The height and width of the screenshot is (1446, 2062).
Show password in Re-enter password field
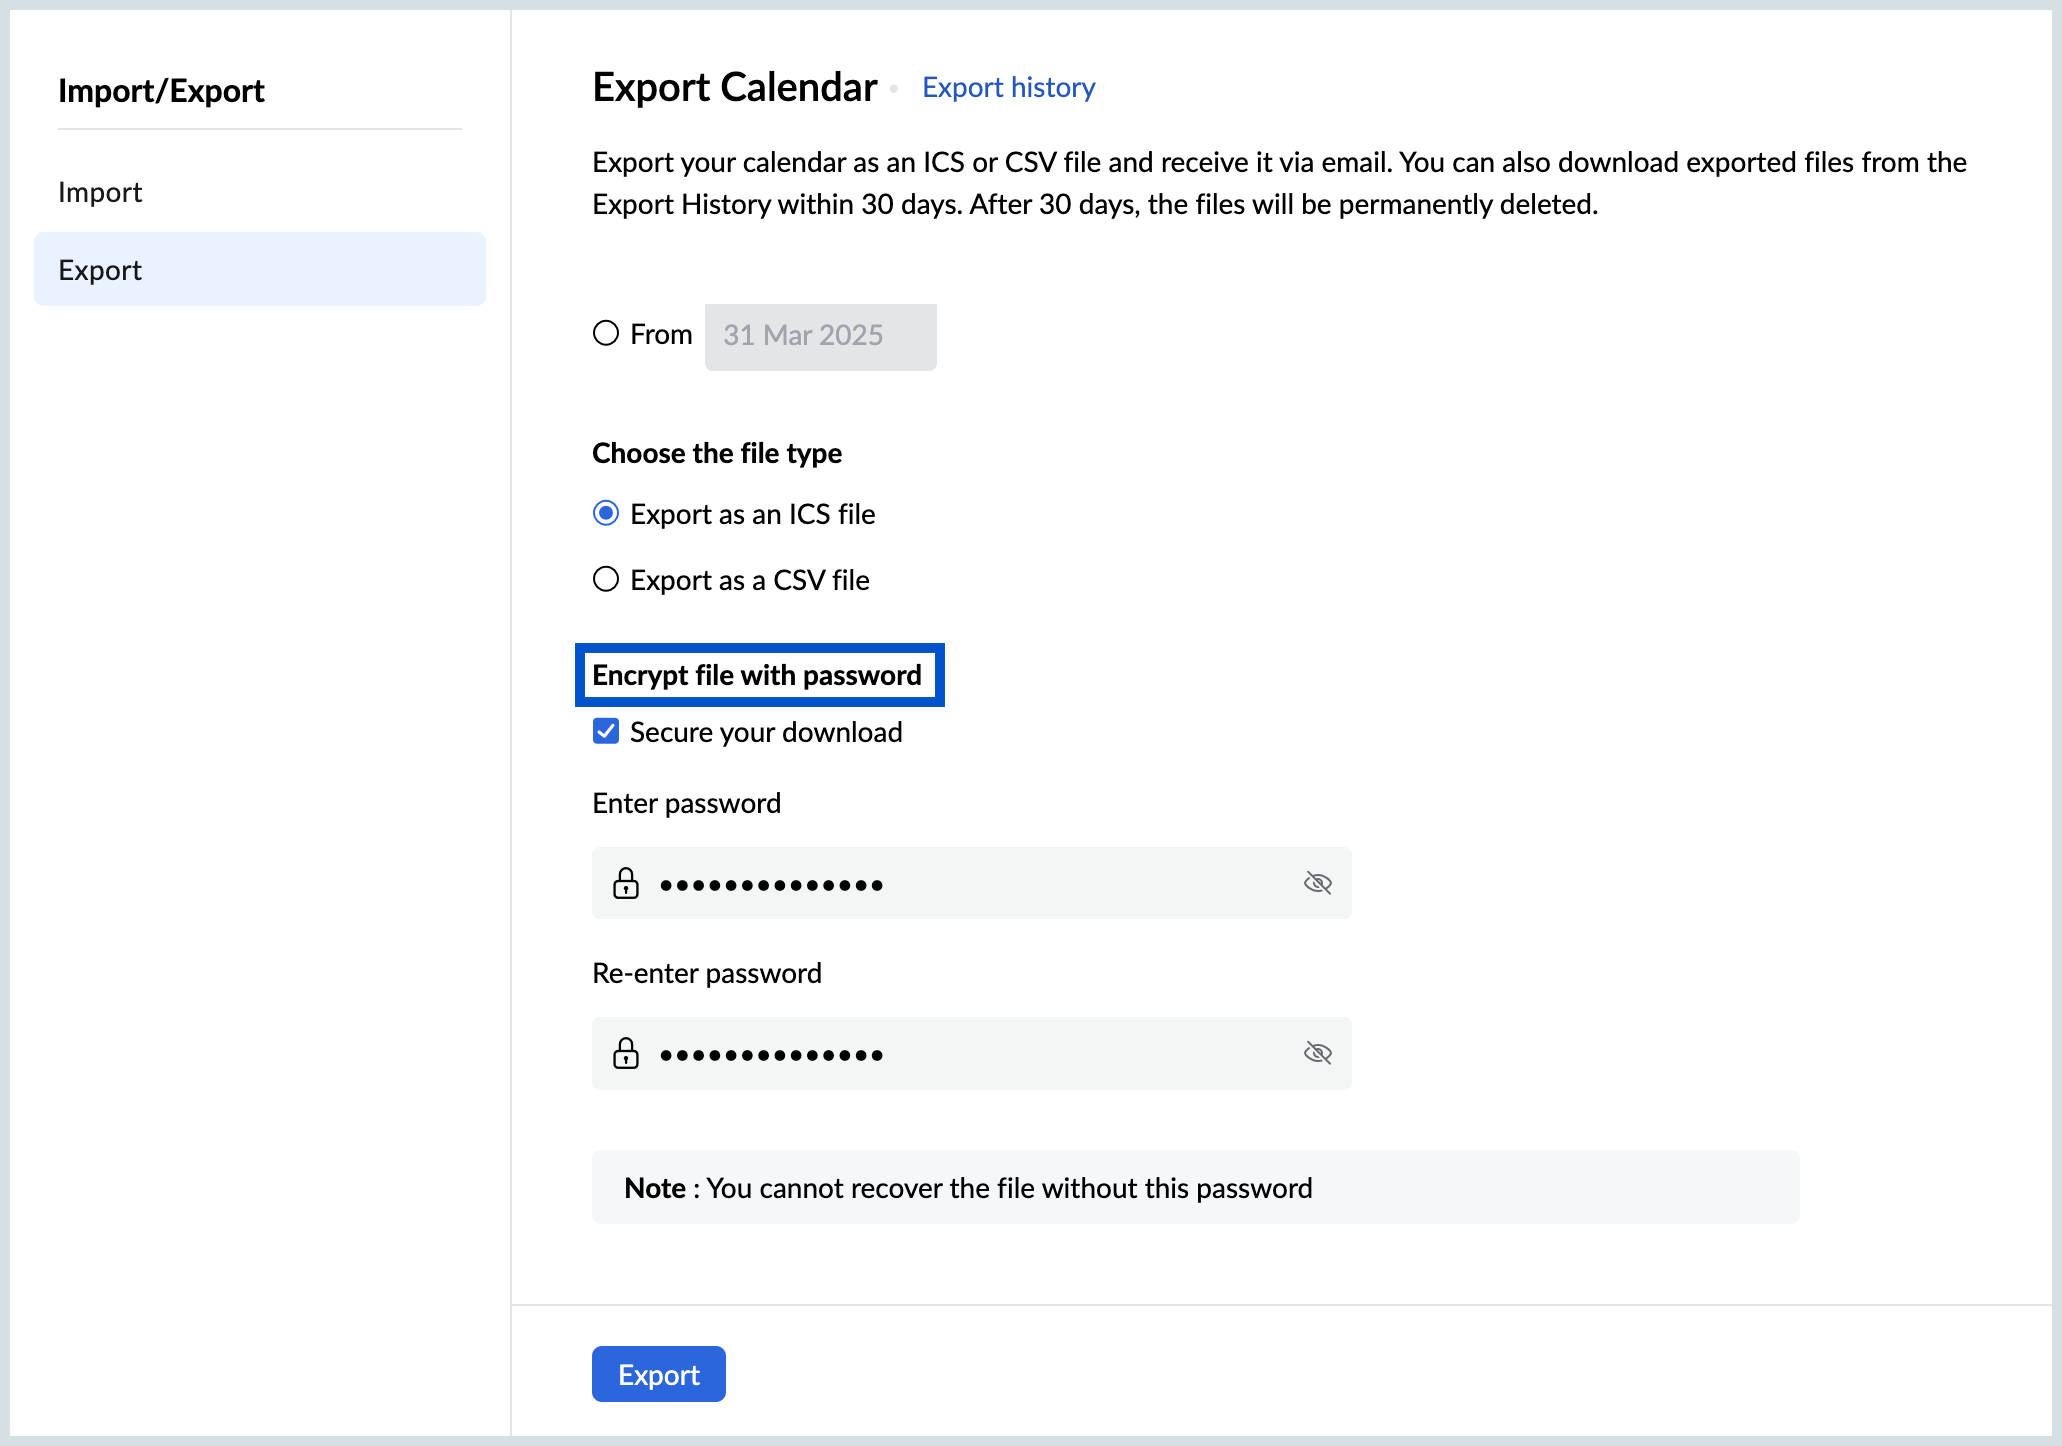[1318, 1053]
